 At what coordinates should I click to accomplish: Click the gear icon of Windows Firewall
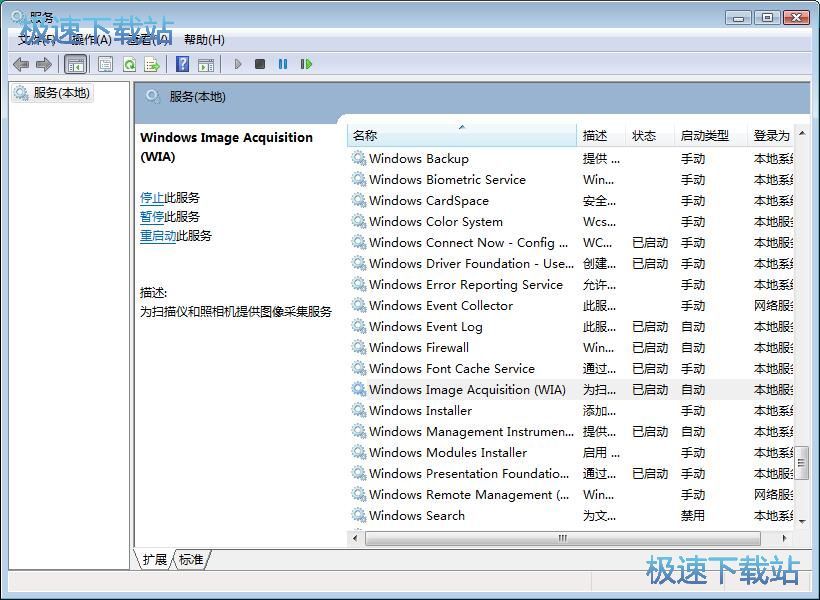tap(359, 347)
